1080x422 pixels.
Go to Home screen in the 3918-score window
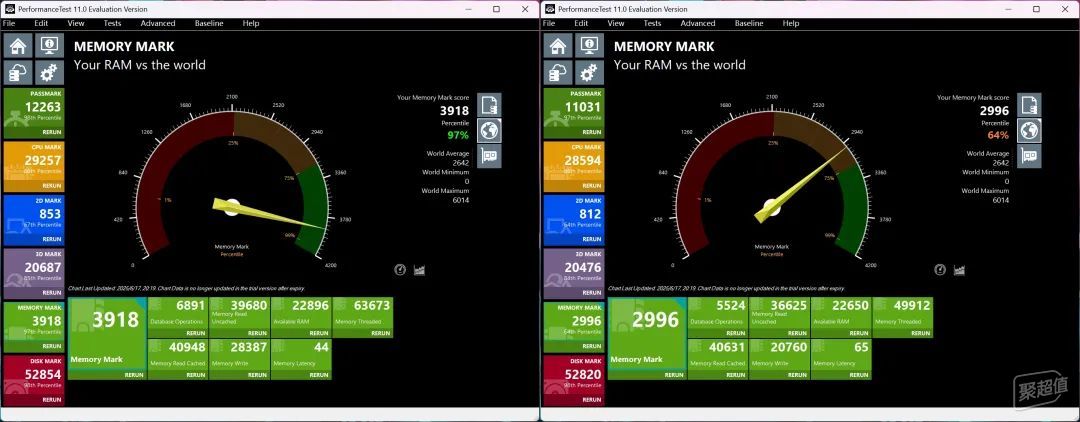tap(18, 46)
